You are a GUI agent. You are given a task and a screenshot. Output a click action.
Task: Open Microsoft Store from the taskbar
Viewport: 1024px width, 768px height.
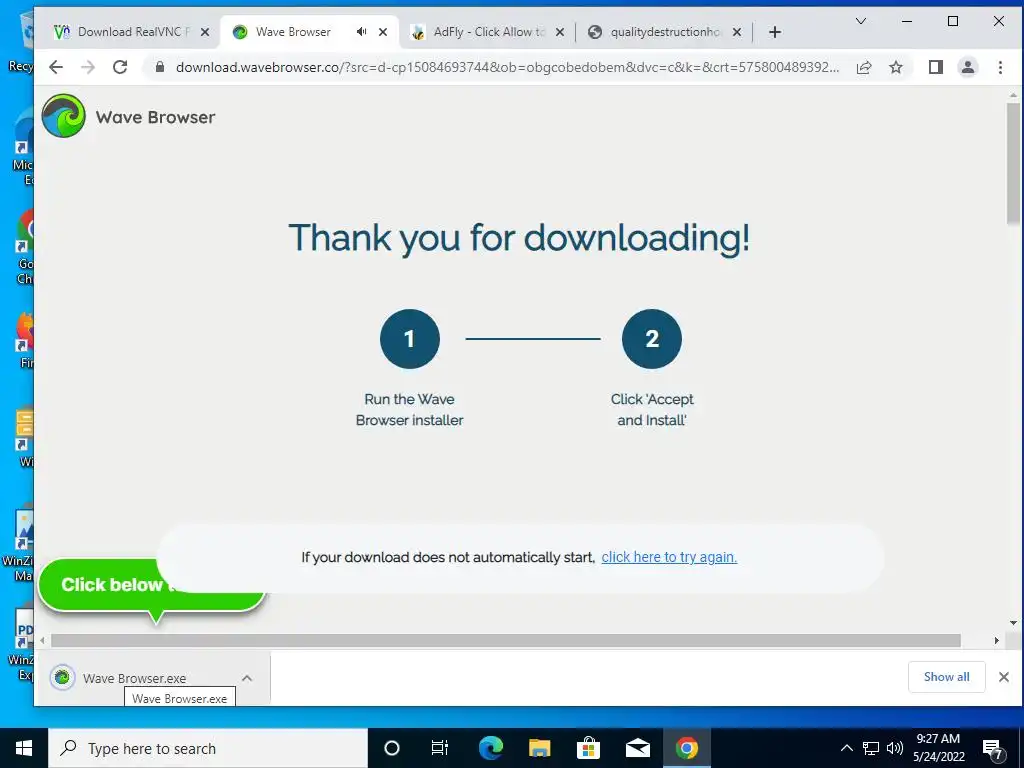coord(588,748)
